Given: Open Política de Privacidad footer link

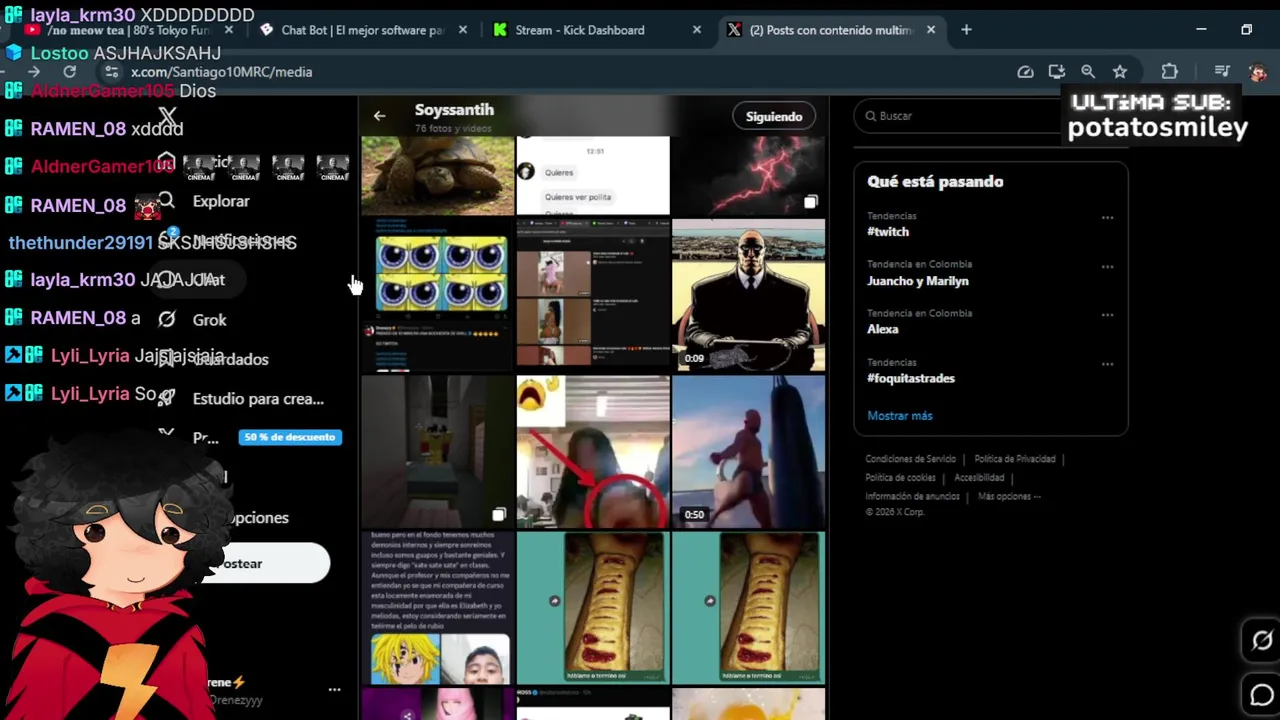Looking at the screenshot, I should pyautogui.click(x=1014, y=459).
